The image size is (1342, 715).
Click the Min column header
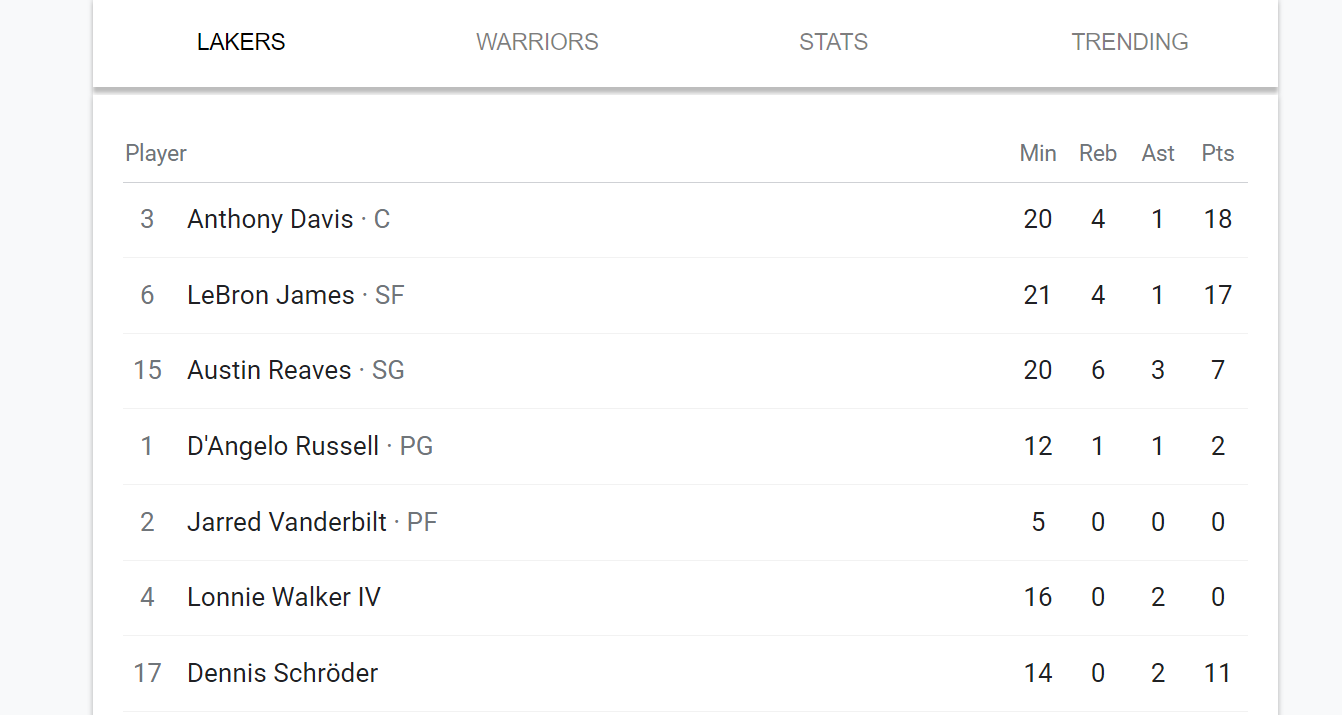[x=1038, y=153]
